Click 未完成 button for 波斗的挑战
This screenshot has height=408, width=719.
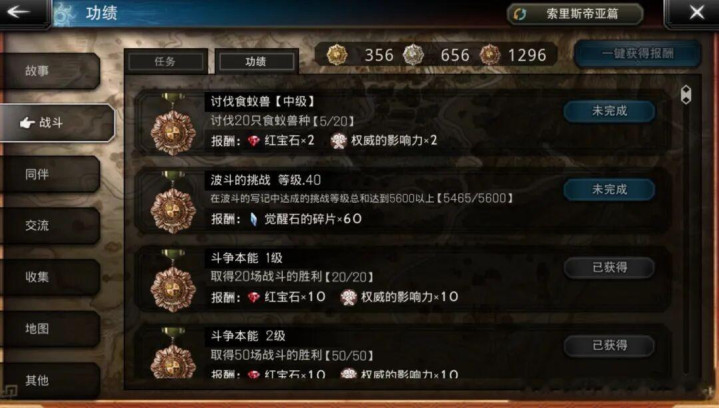tap(609, 189)
